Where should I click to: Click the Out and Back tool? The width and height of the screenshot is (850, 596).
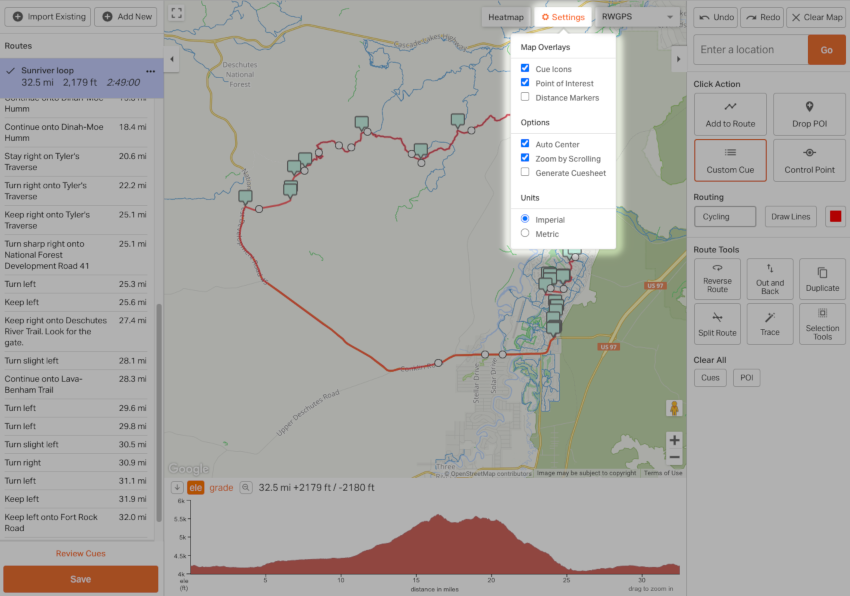point(770,279)
